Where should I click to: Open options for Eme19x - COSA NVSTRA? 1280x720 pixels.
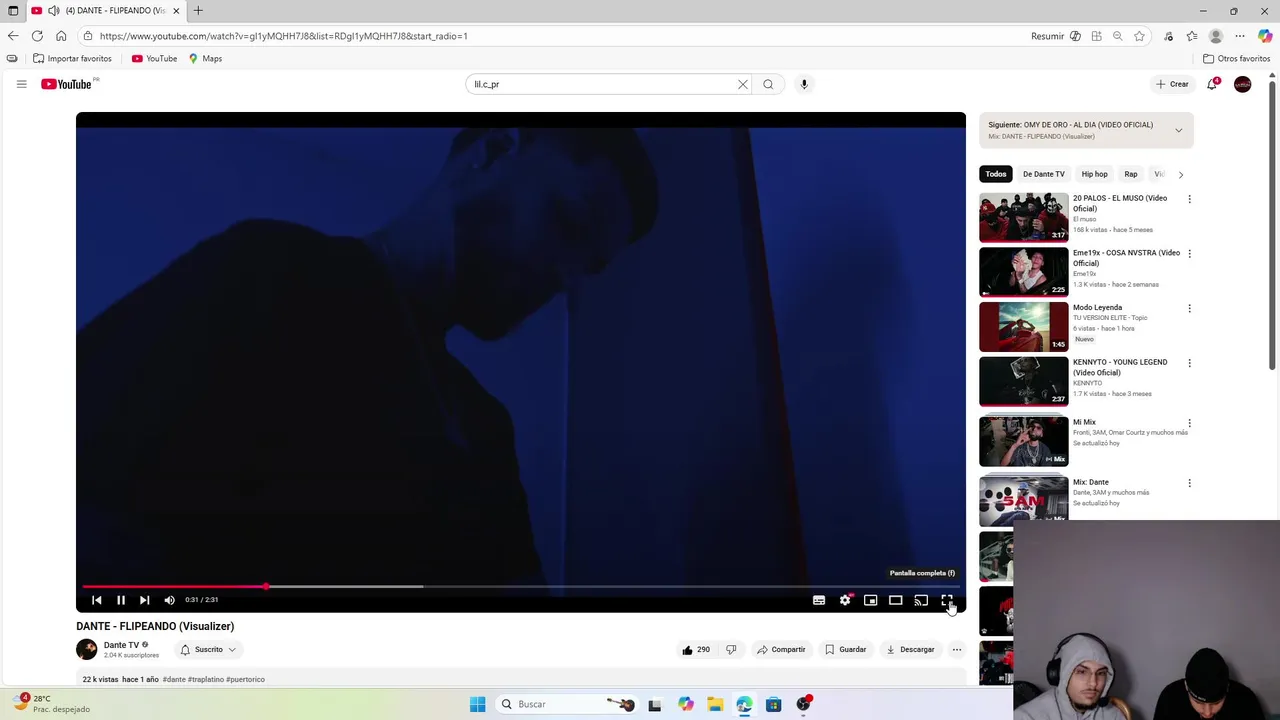pyautogui.click(x=1189, y=253)
